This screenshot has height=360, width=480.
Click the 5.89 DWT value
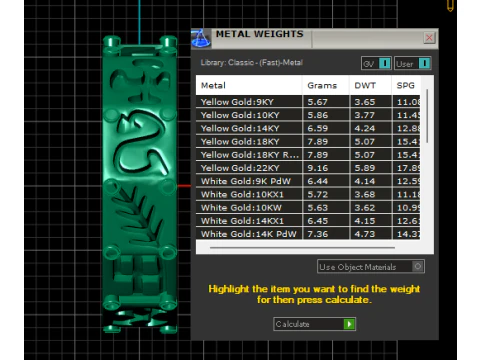[x=365, y=168]
